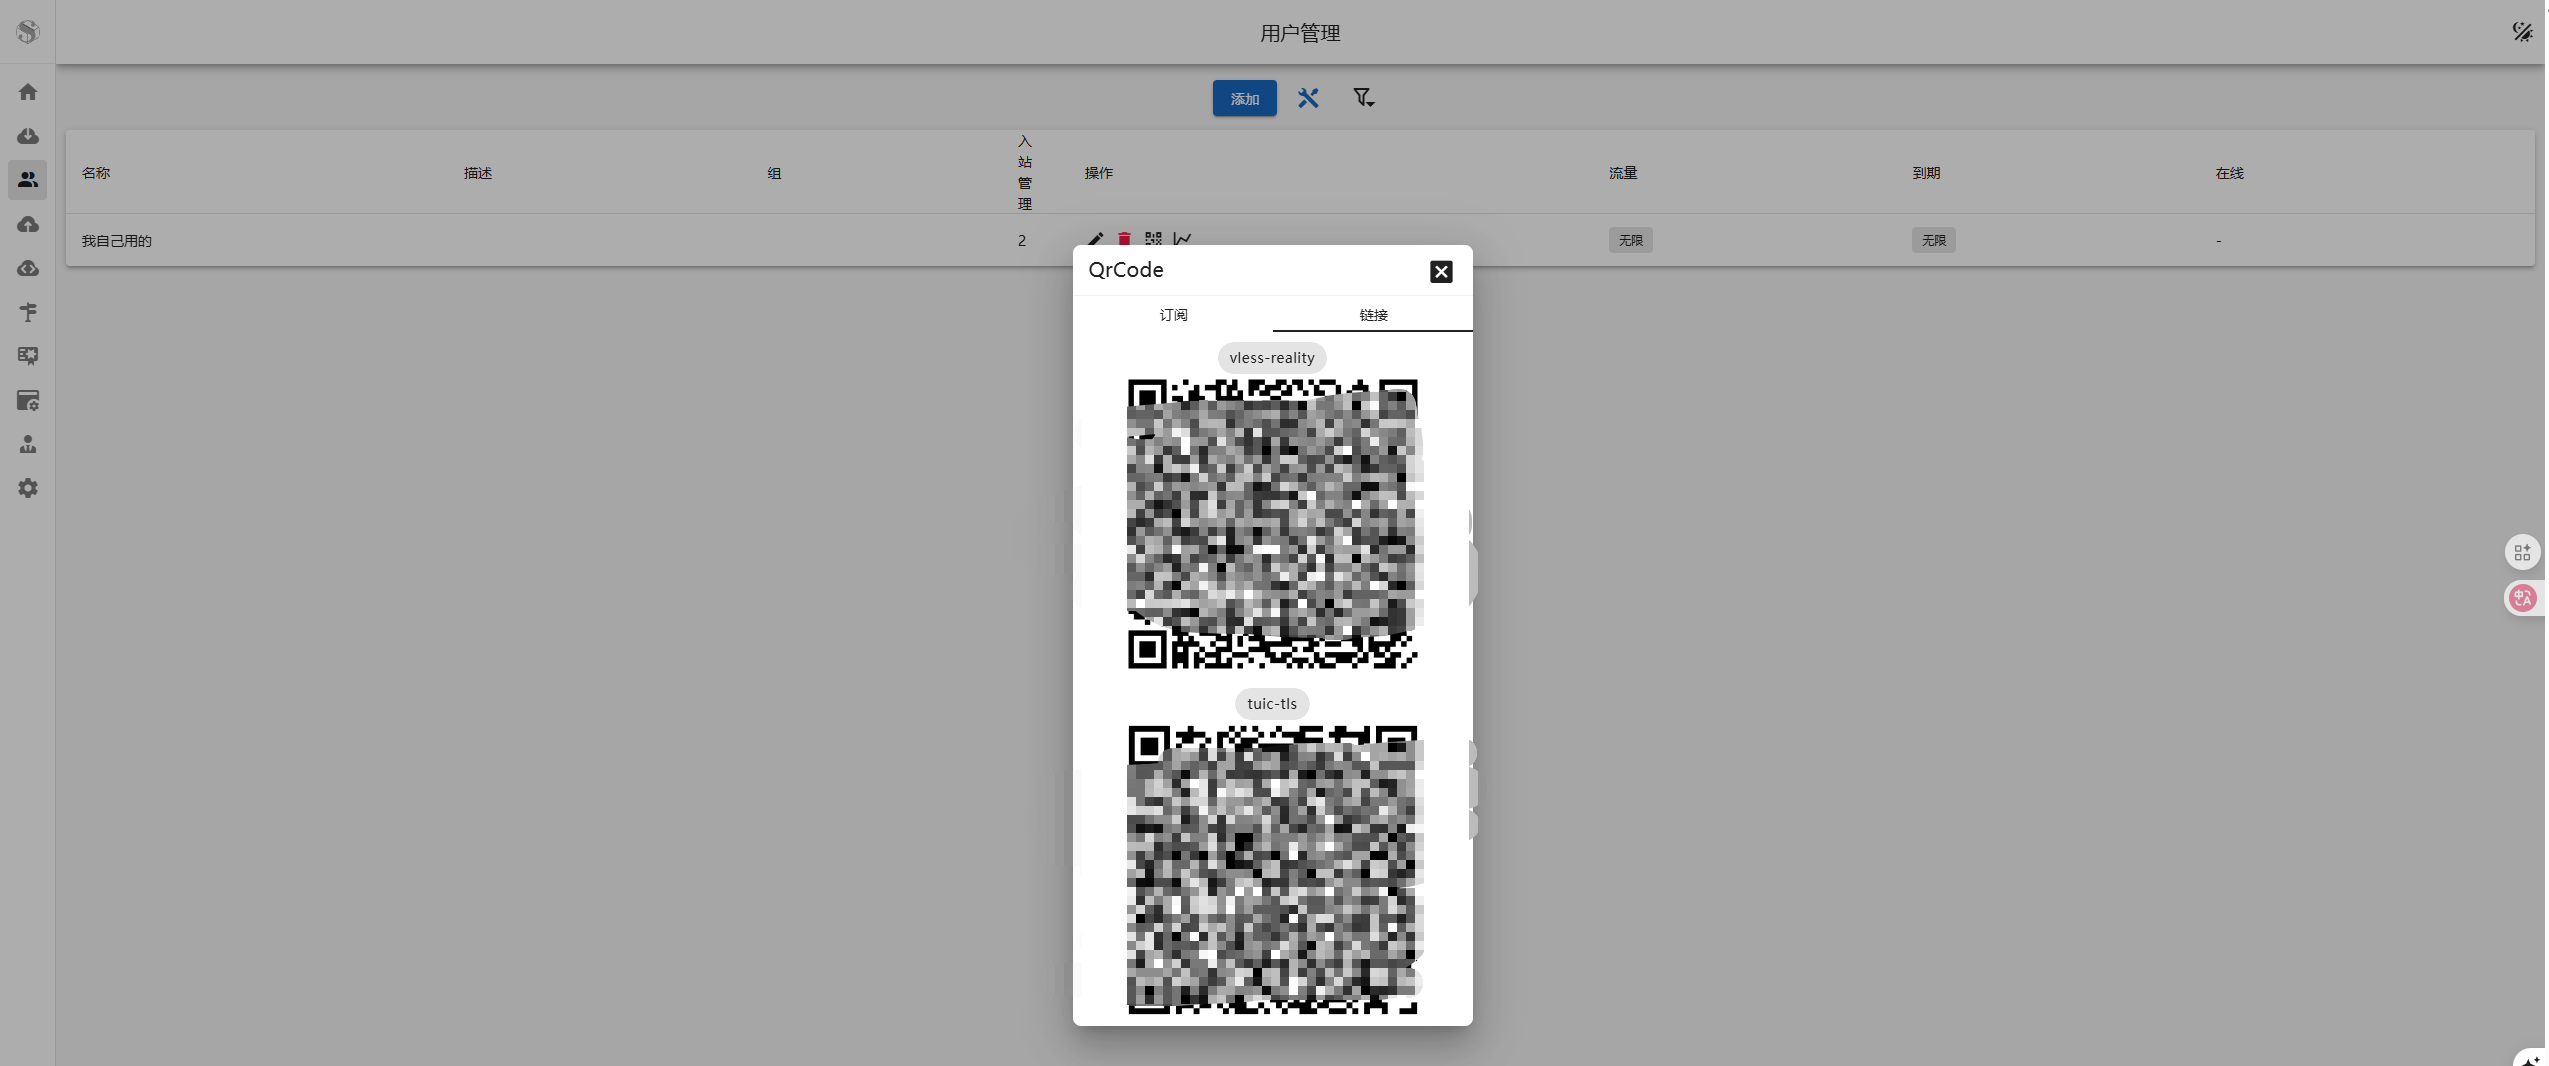Close the QrCode dialog

pyautogui.click(x=1440, y=272)
